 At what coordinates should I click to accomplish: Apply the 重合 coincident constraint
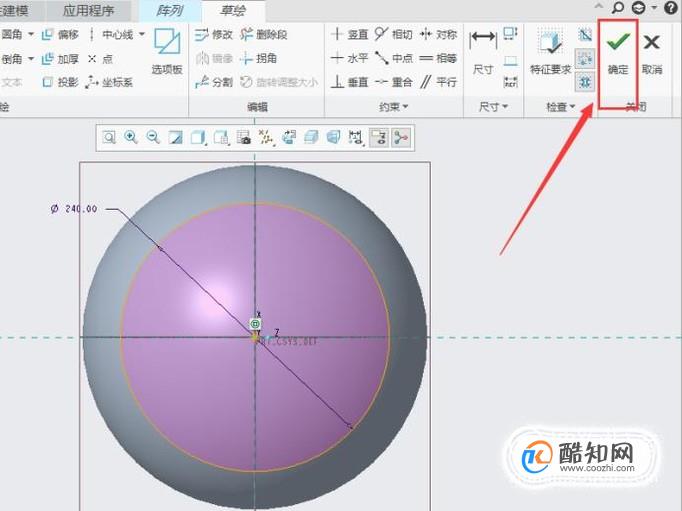coord(393,82)
